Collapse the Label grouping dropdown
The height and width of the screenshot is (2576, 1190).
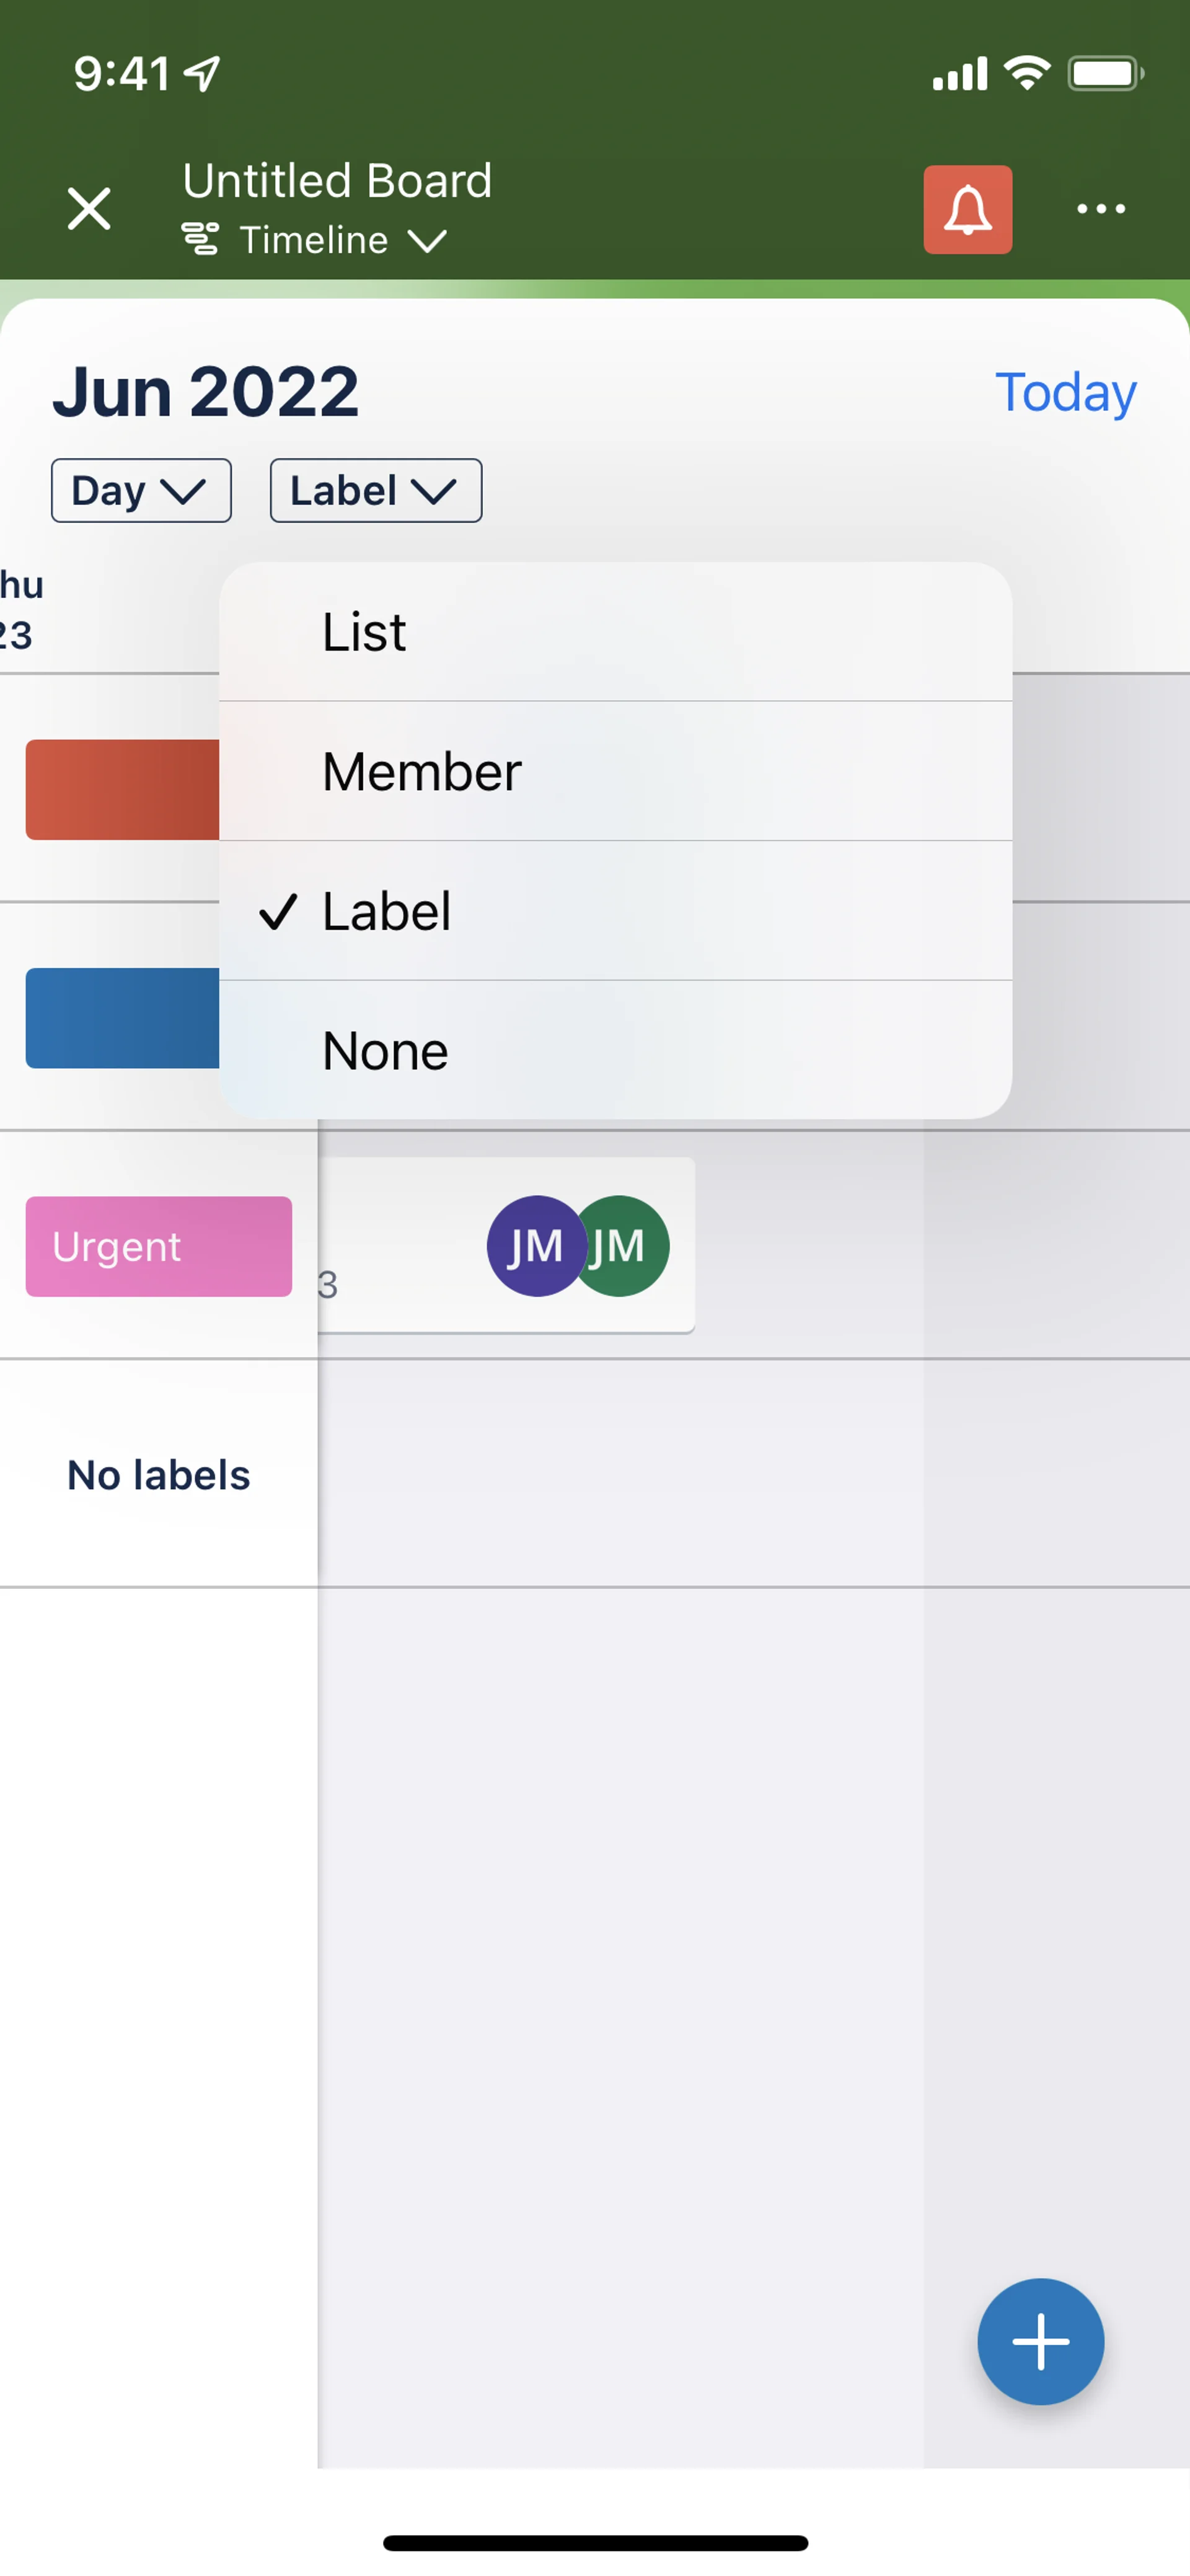375,491
